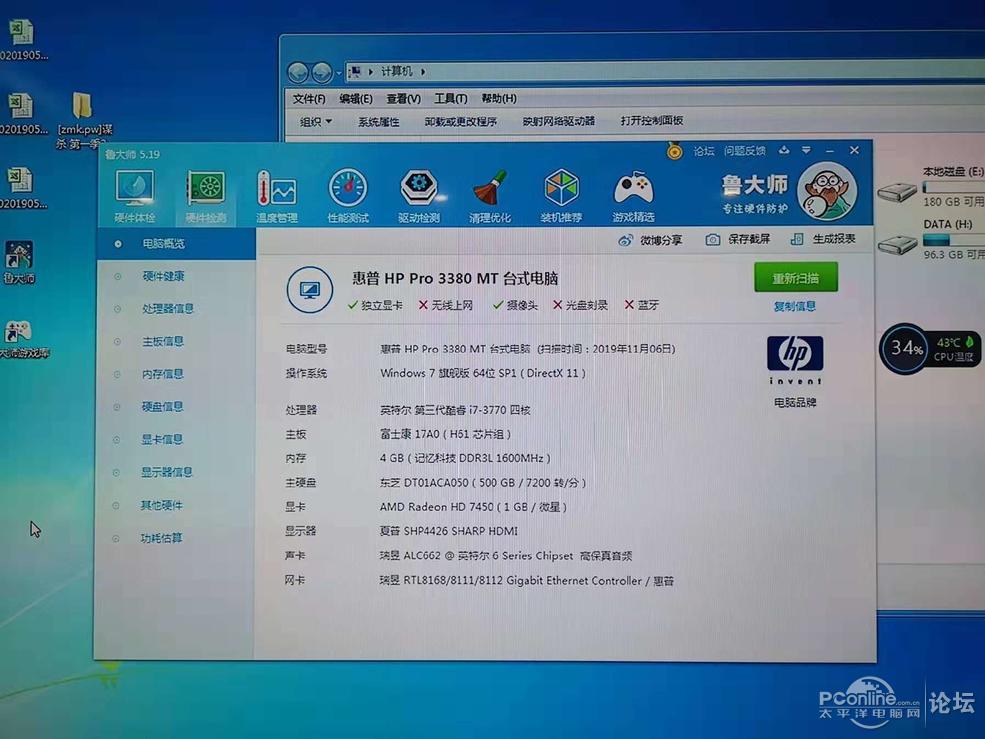Click the 鲁大师 mascot avatar
Image resolution: width=985 pixels, height=739 pixels.
pyautogui.click(x=827, y=190)
